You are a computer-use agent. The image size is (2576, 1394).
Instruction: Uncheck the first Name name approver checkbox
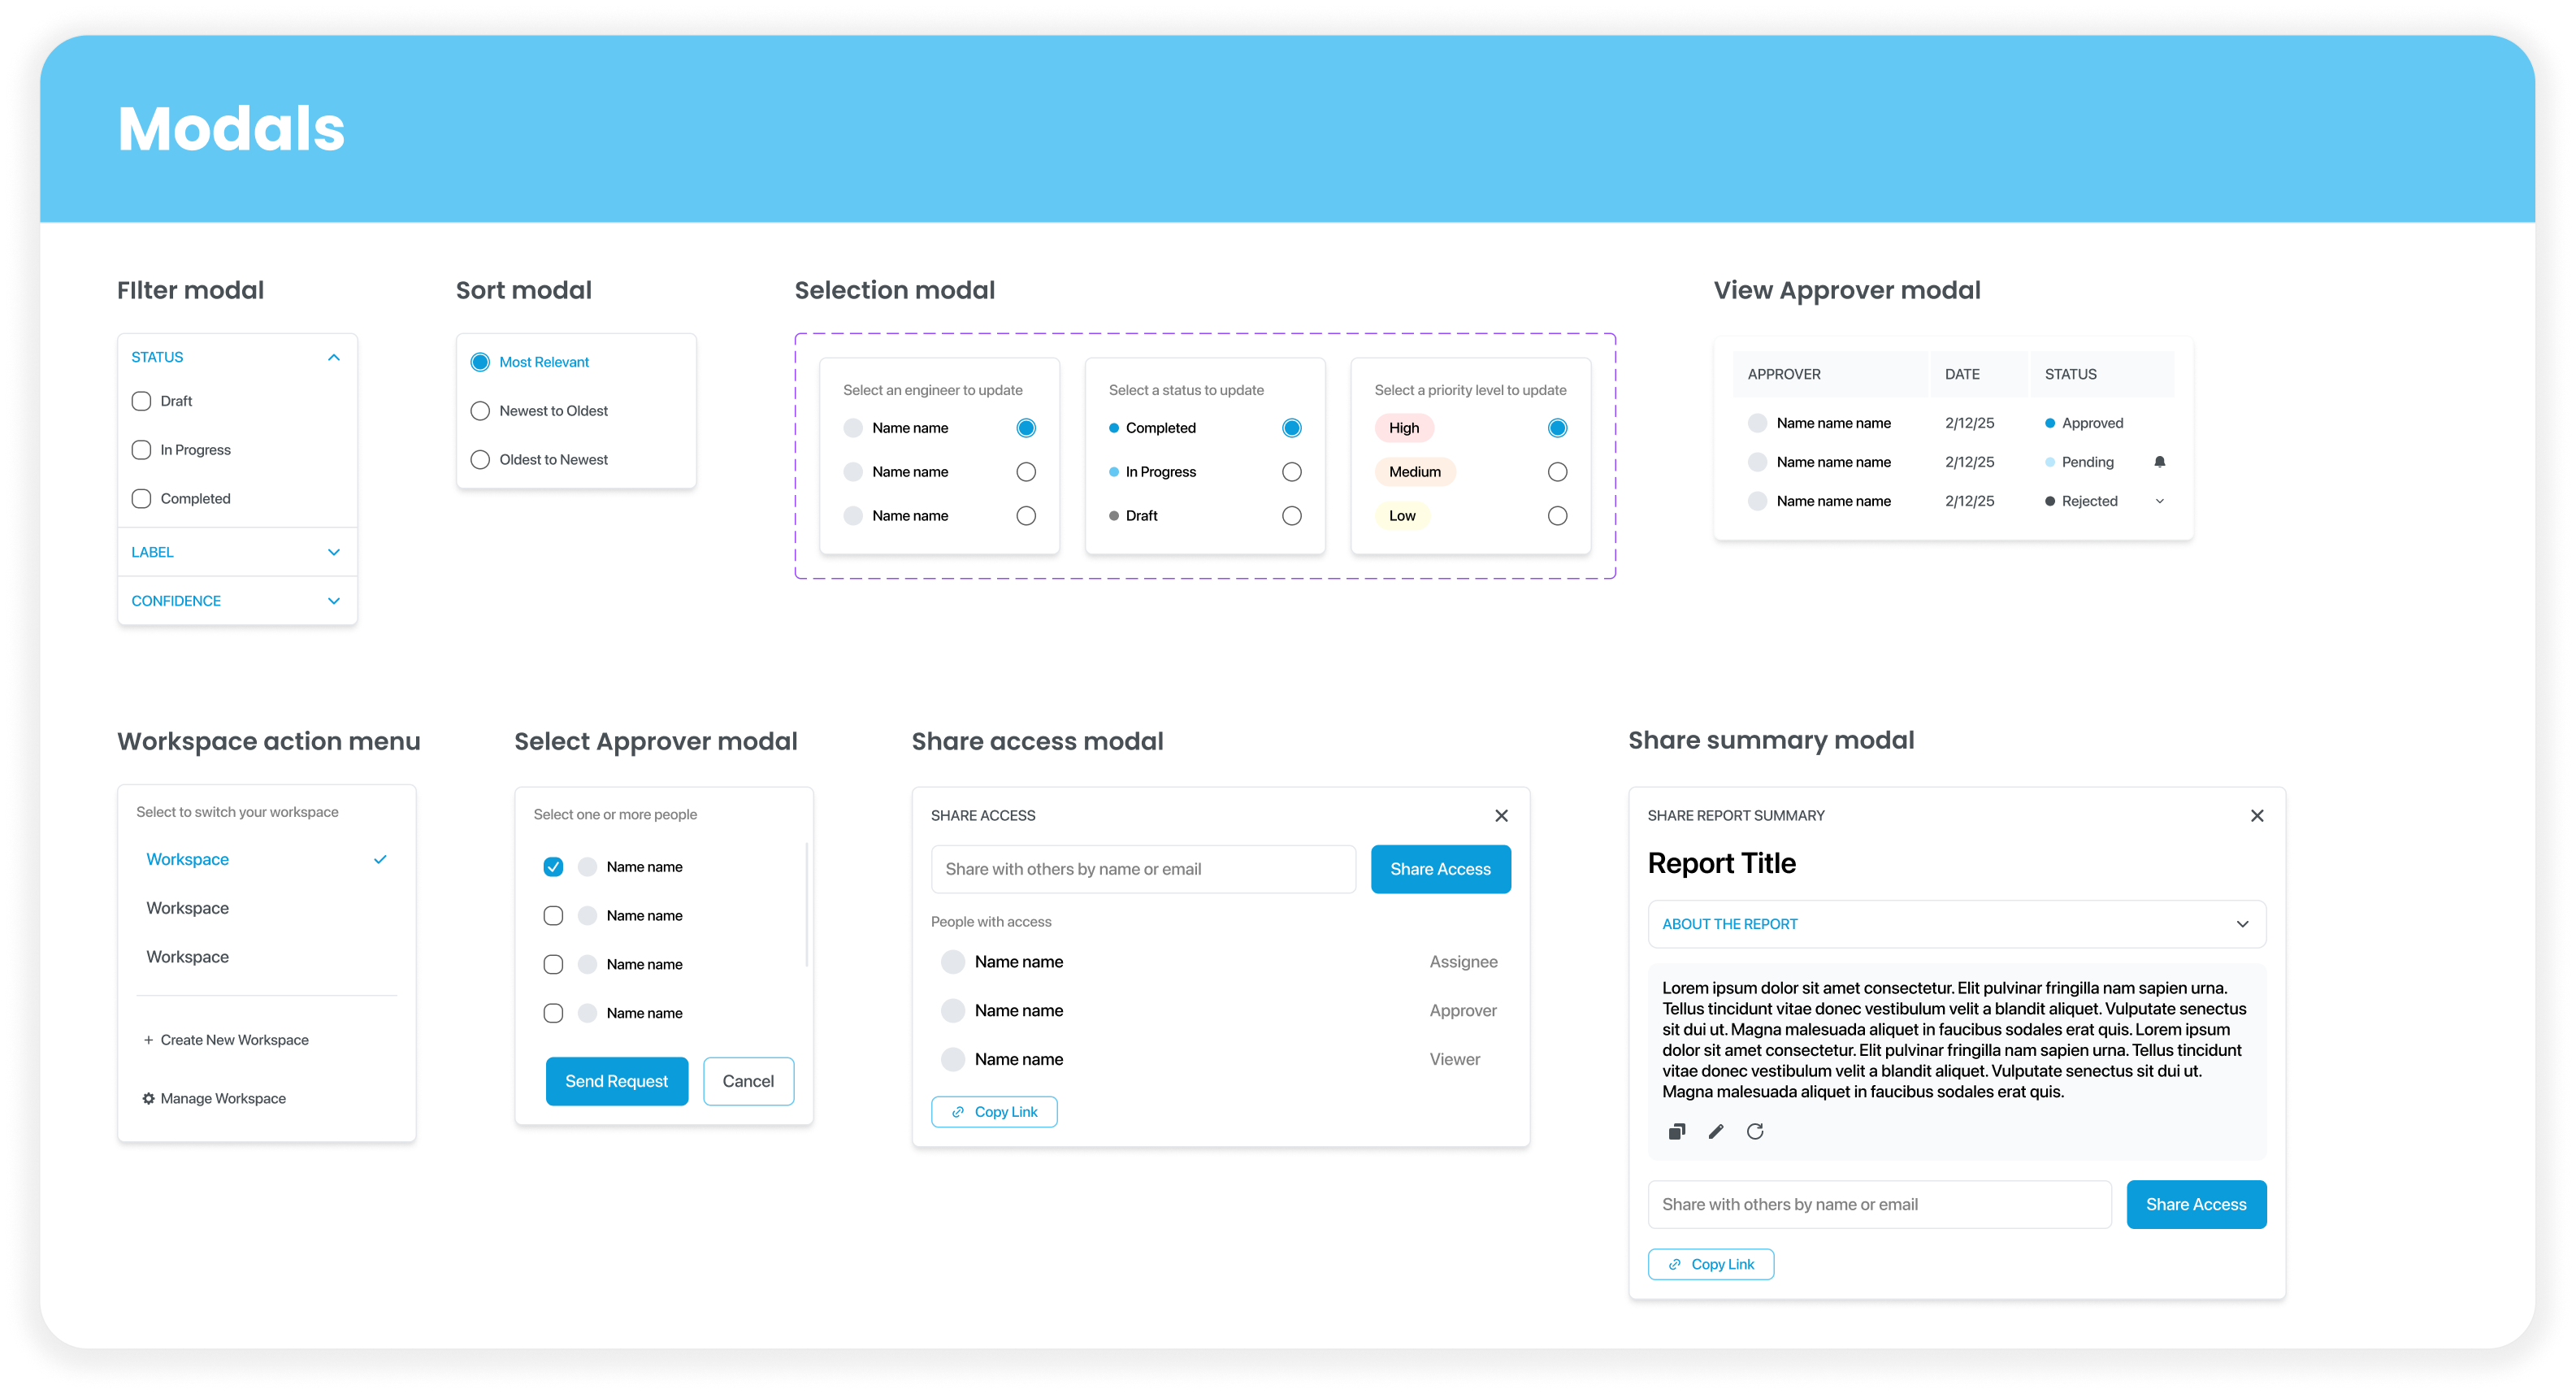click(x=553, y=867)
